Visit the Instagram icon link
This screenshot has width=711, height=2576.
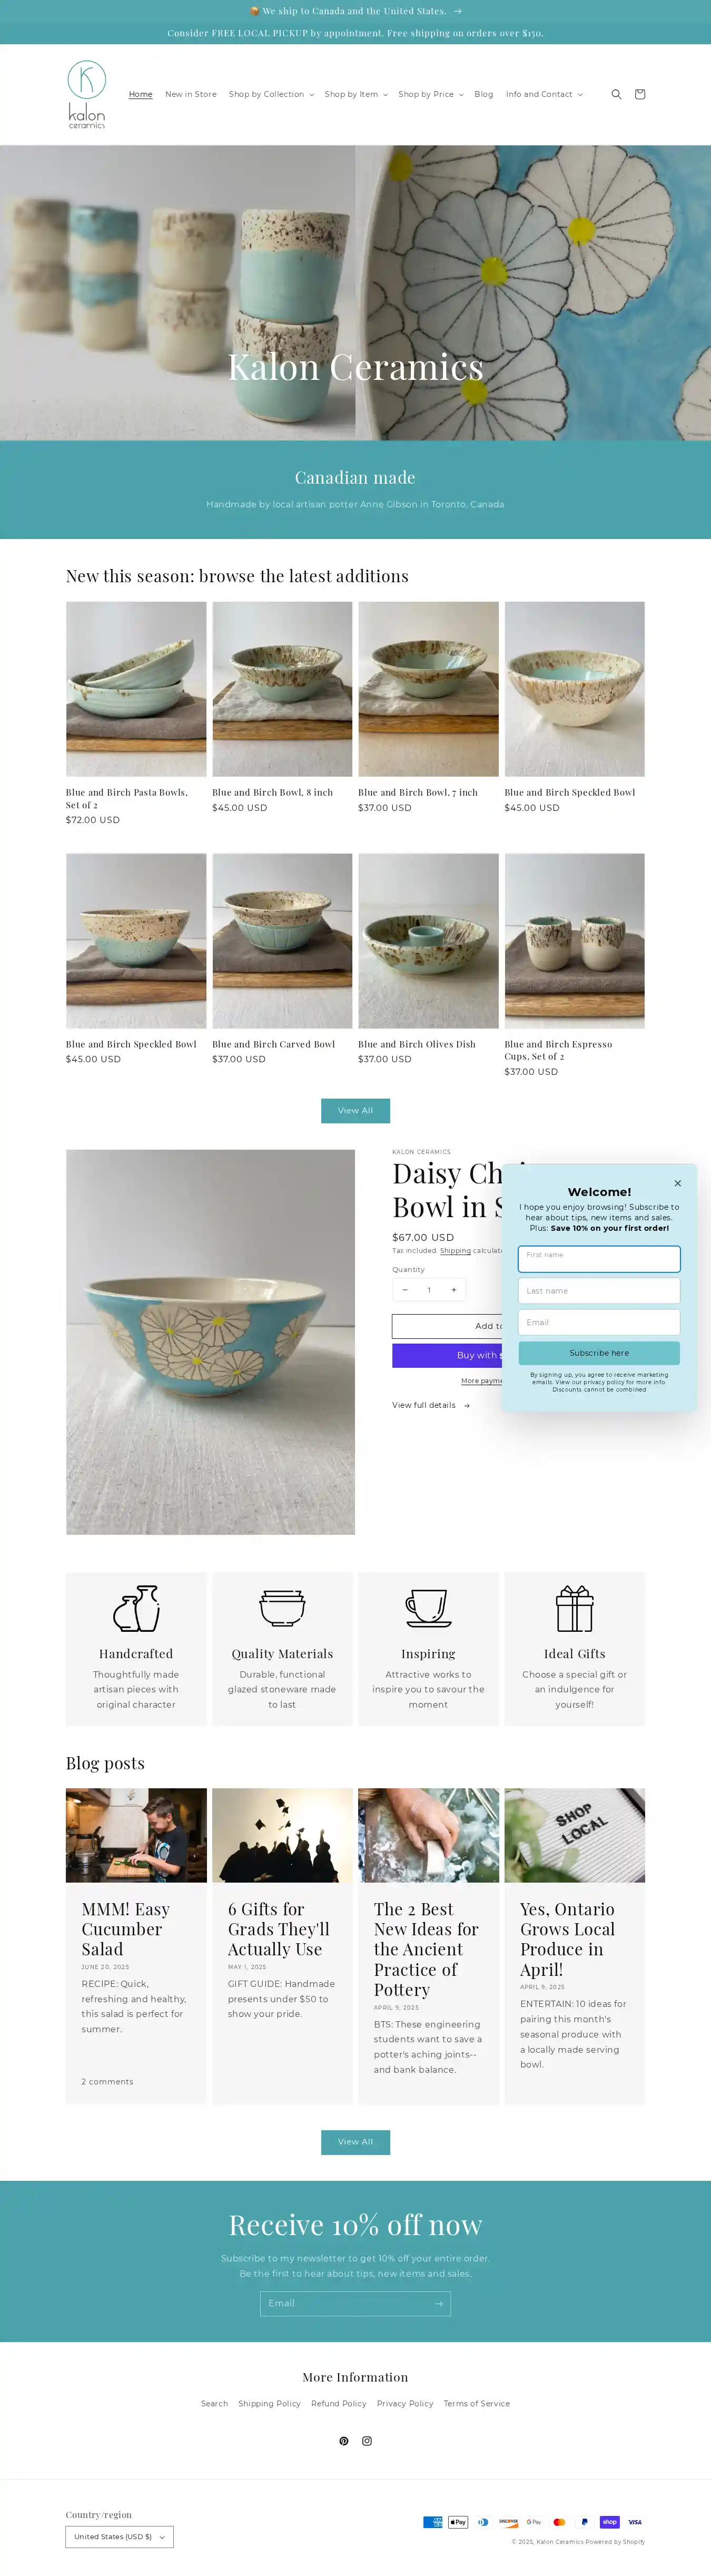pyautogui.click(x=367, y=2441)
